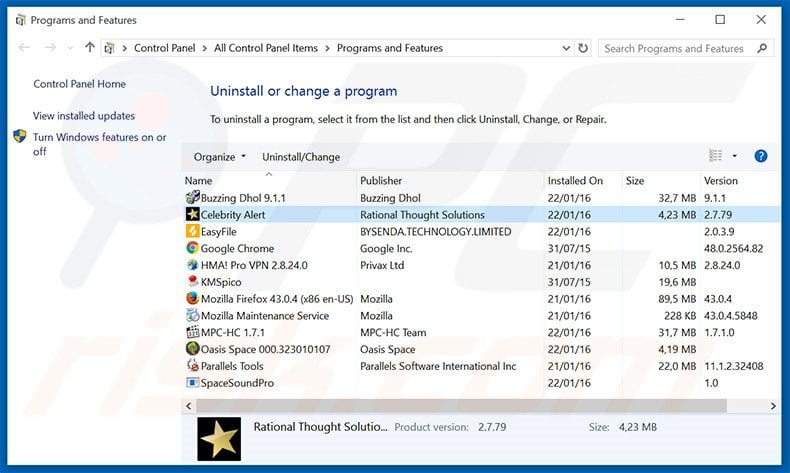Click Uninstall/Change in the toolbar
The height and width of the screenshot is (473, 790).
[301, 157]
